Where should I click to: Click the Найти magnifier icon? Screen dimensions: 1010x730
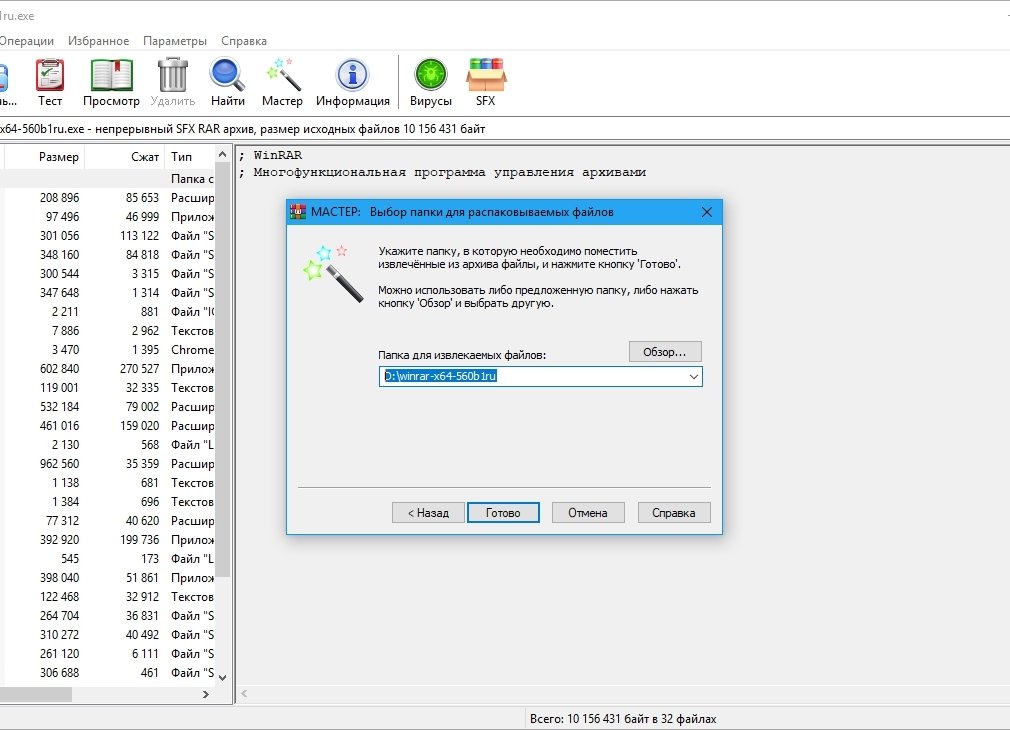[227, 82]
